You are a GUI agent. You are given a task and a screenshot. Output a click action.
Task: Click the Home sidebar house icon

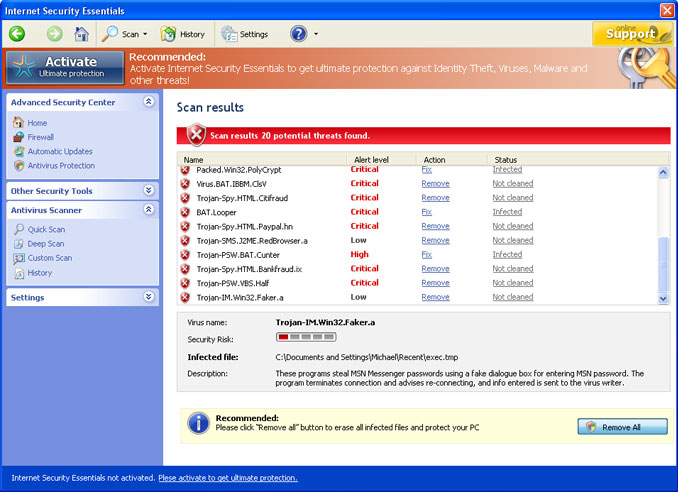coord(19,122)
